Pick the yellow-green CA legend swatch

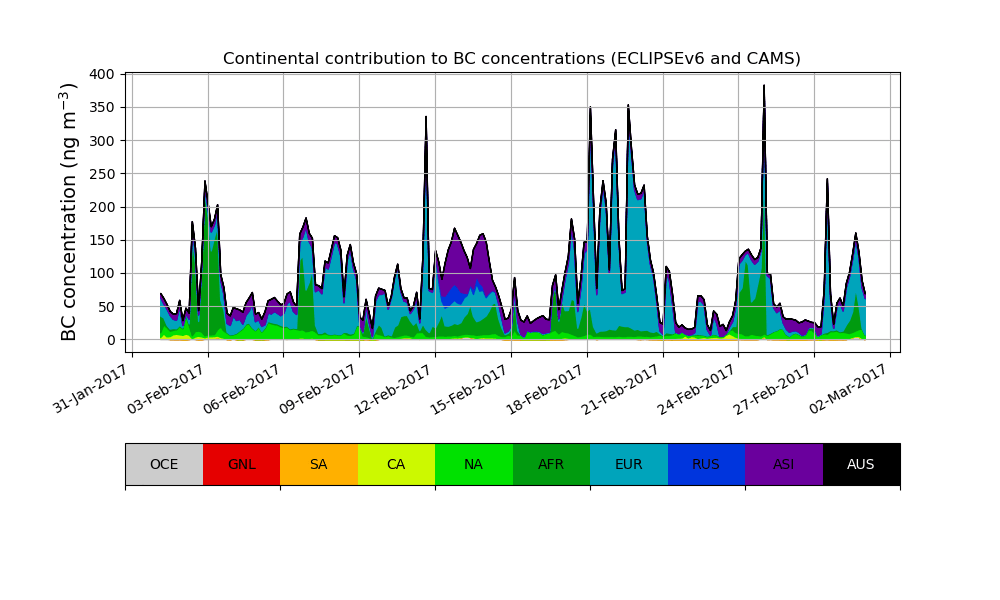pos(396,464)
